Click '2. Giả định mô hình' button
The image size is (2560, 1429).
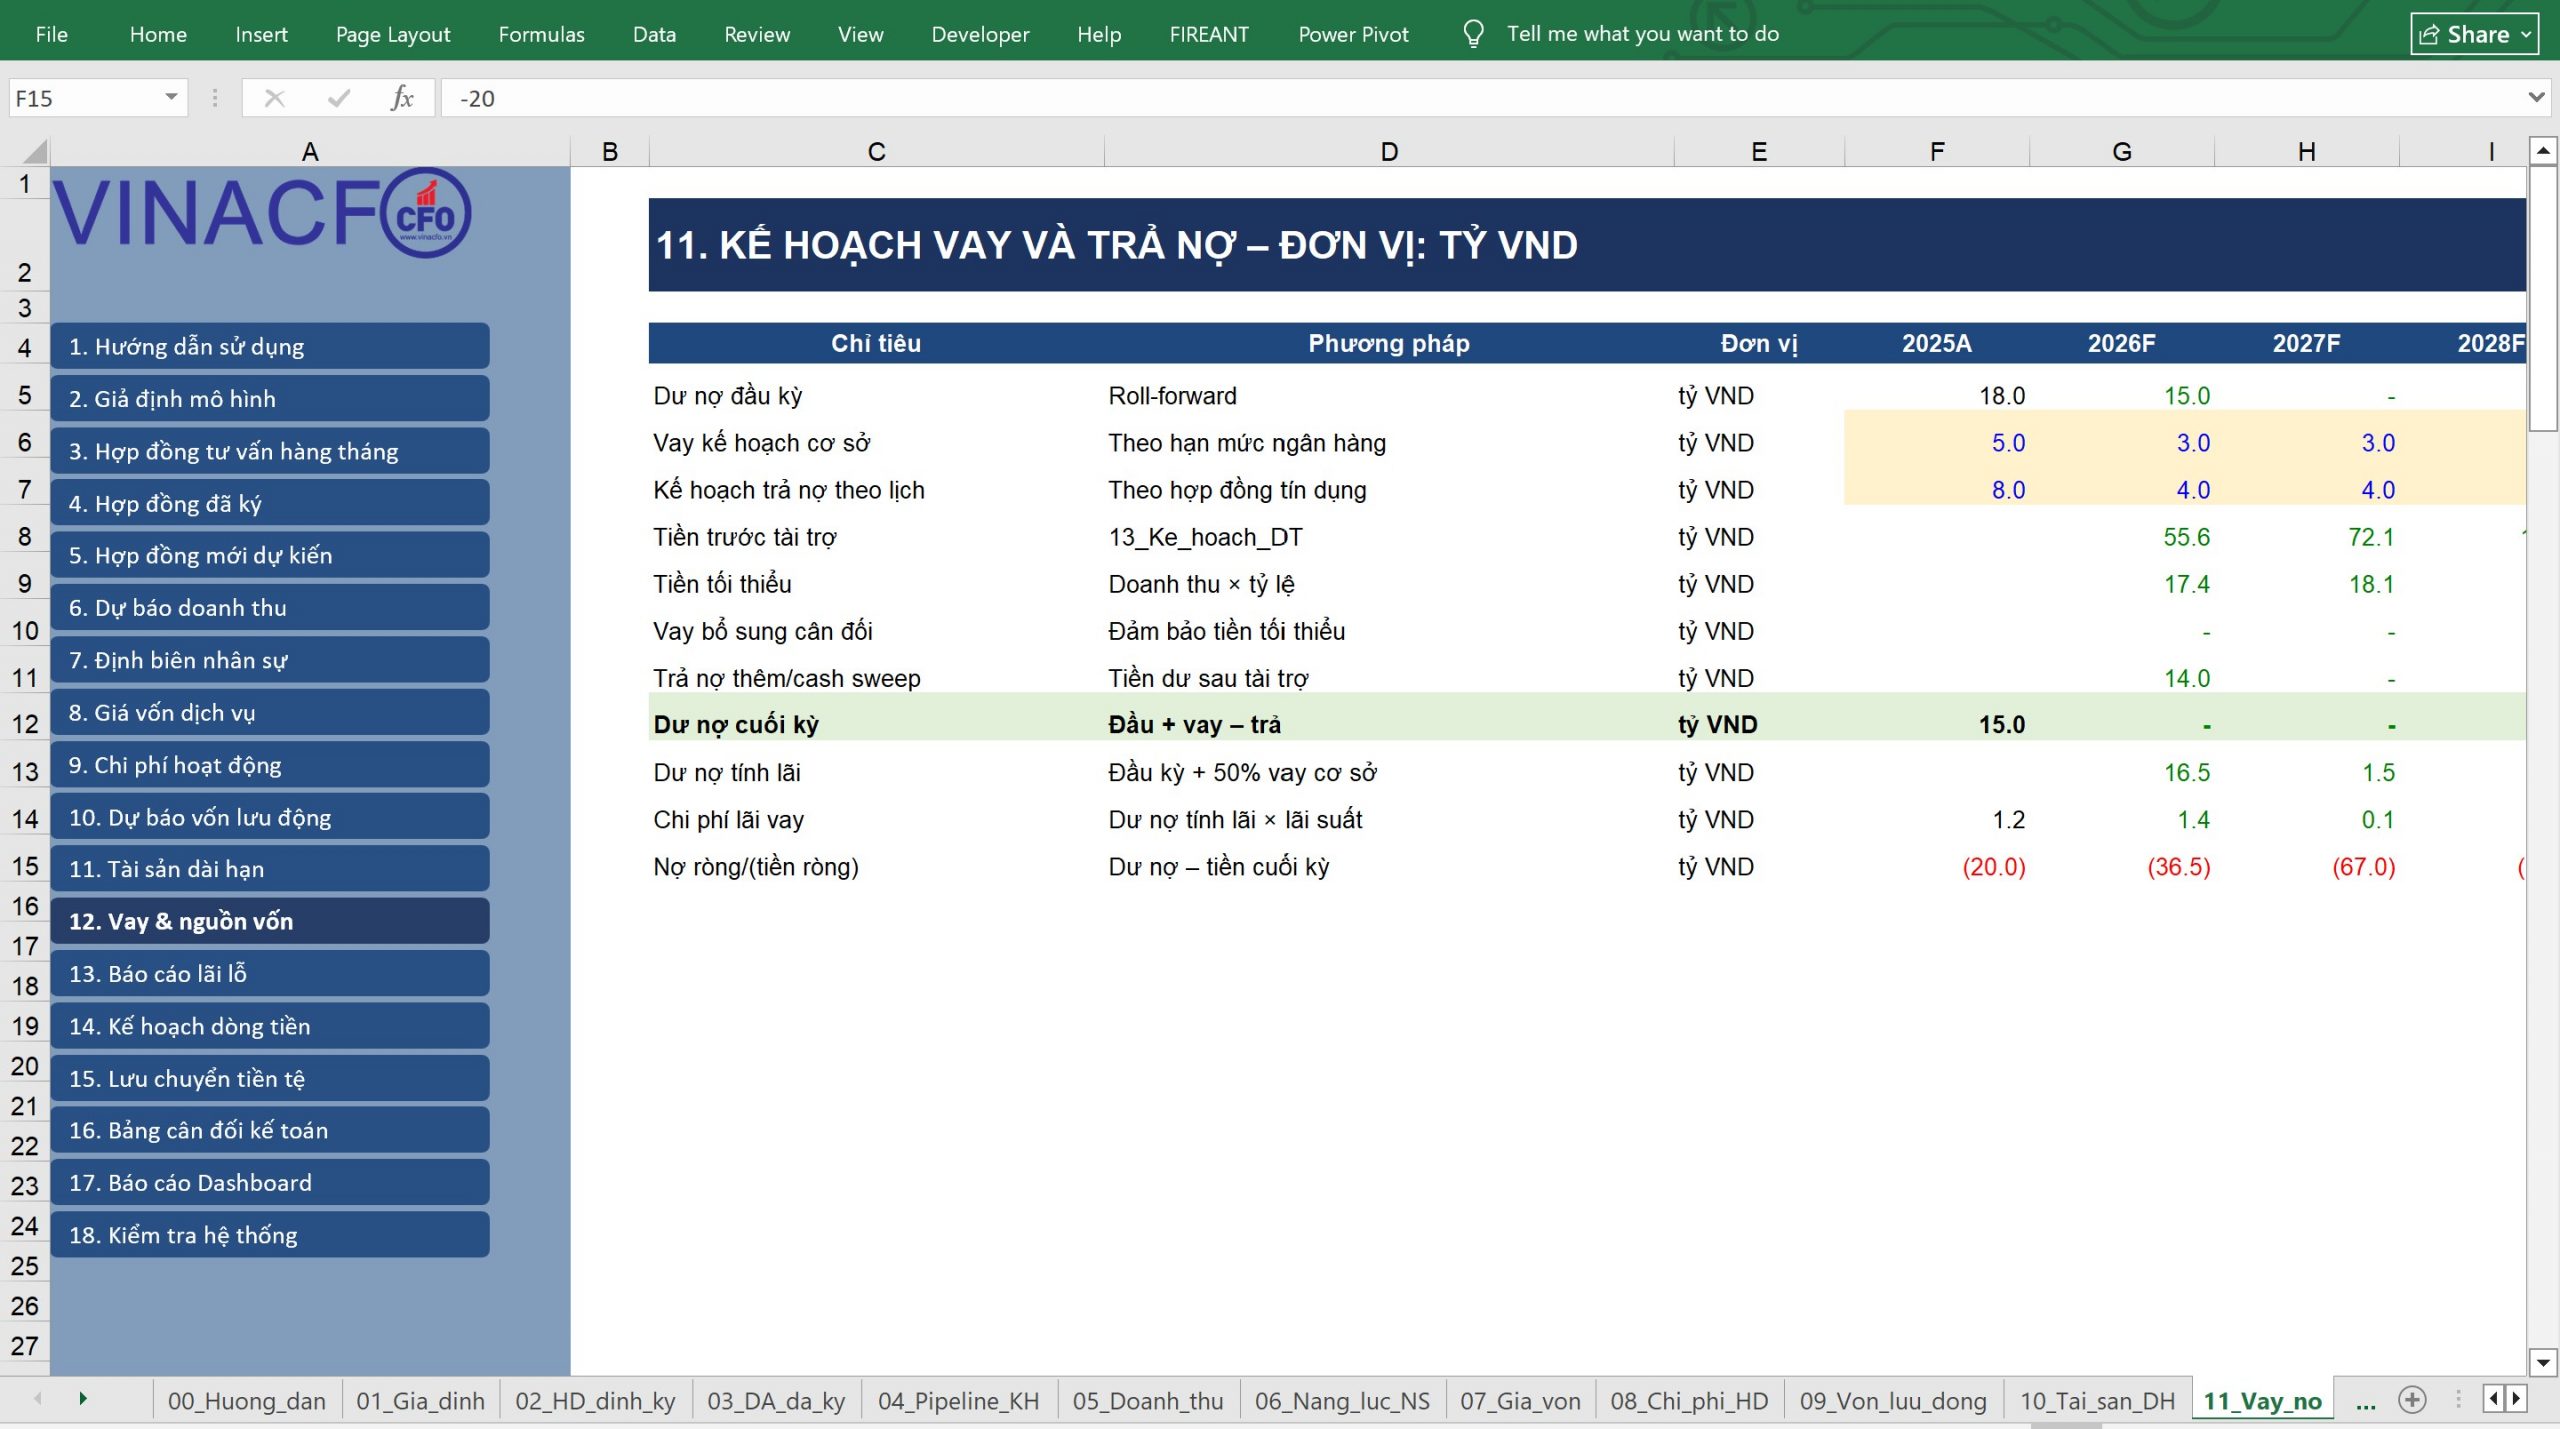(270, 398)
